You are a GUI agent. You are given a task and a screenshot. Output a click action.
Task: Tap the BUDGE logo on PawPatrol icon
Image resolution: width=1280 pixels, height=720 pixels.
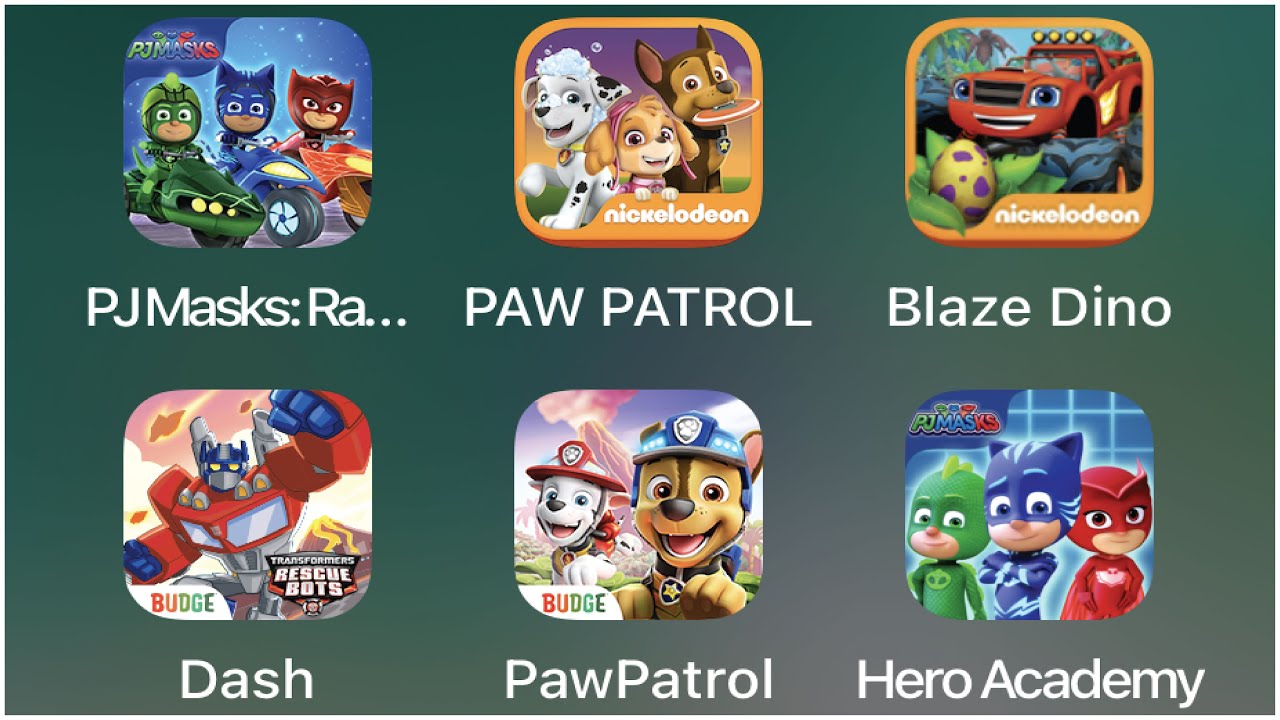[574, 603]
